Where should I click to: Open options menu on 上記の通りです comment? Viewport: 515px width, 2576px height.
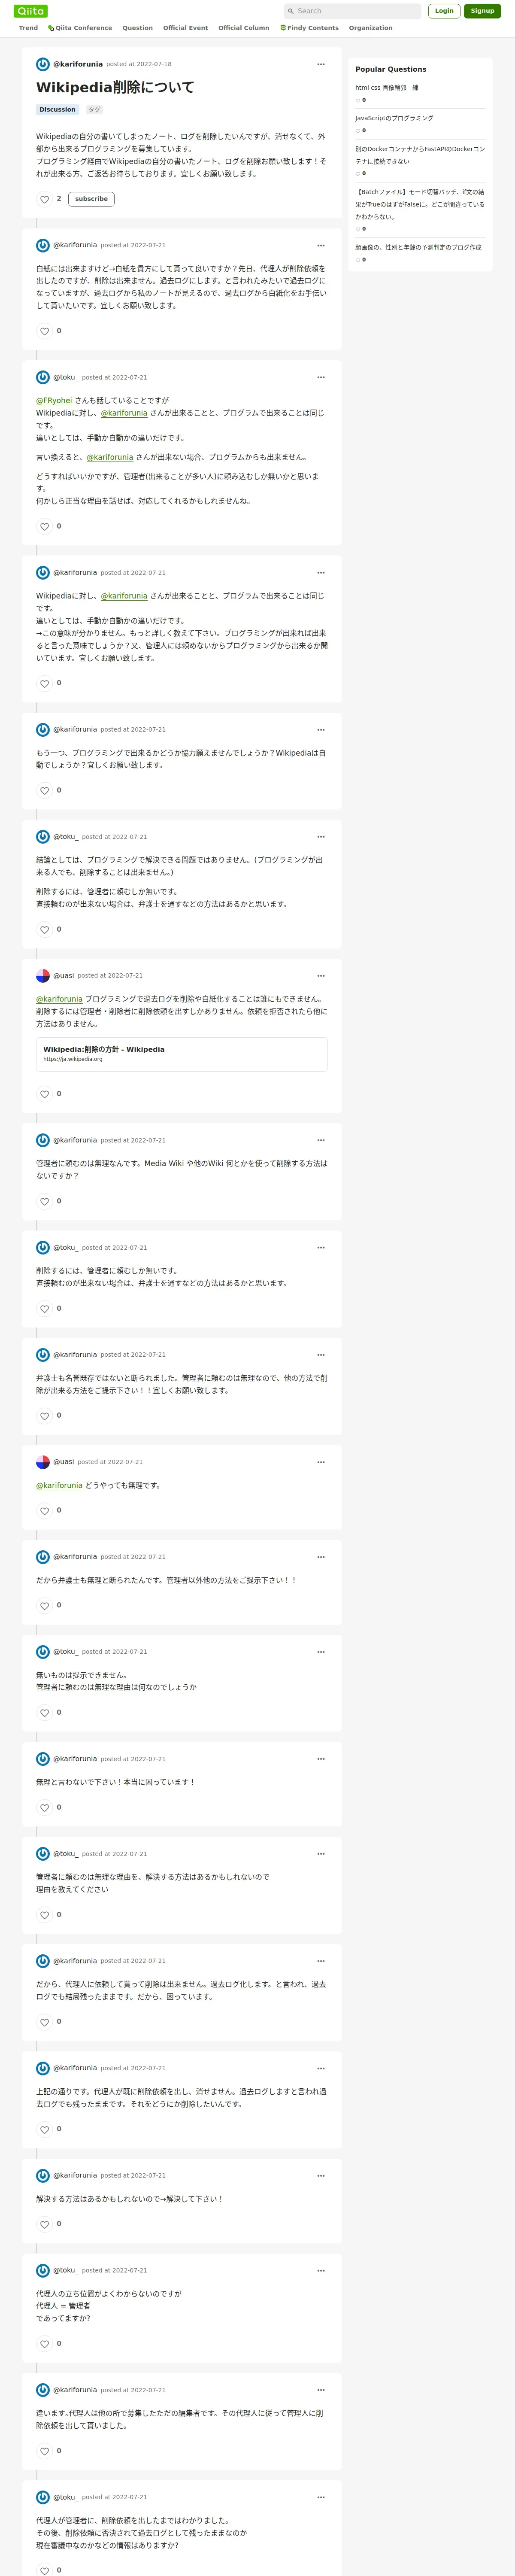pos(321,2068)
